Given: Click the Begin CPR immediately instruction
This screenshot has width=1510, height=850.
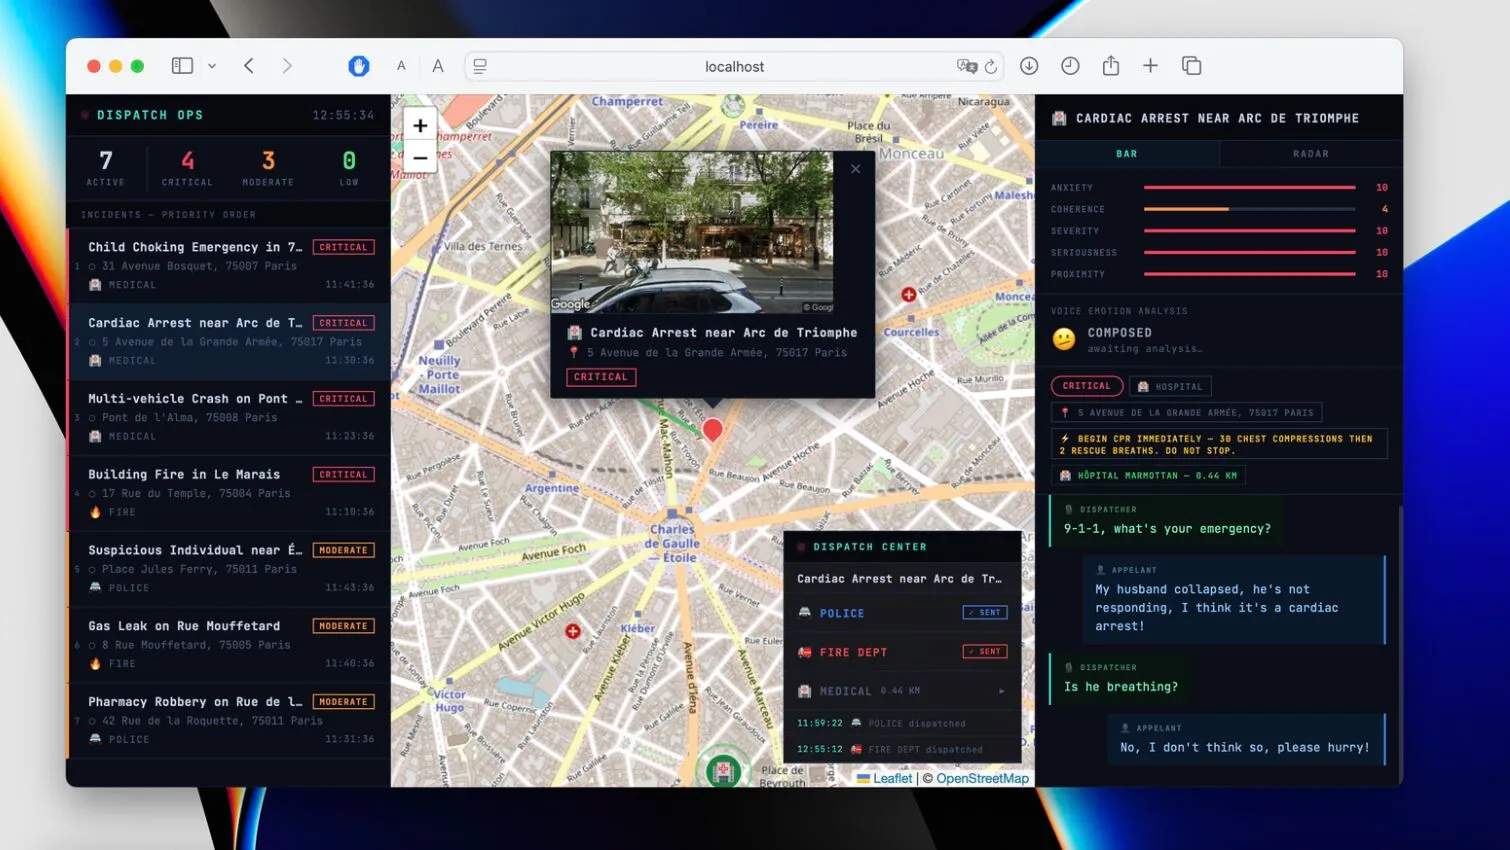Looking at the screenshot, I should click(x=1219, y=444).
